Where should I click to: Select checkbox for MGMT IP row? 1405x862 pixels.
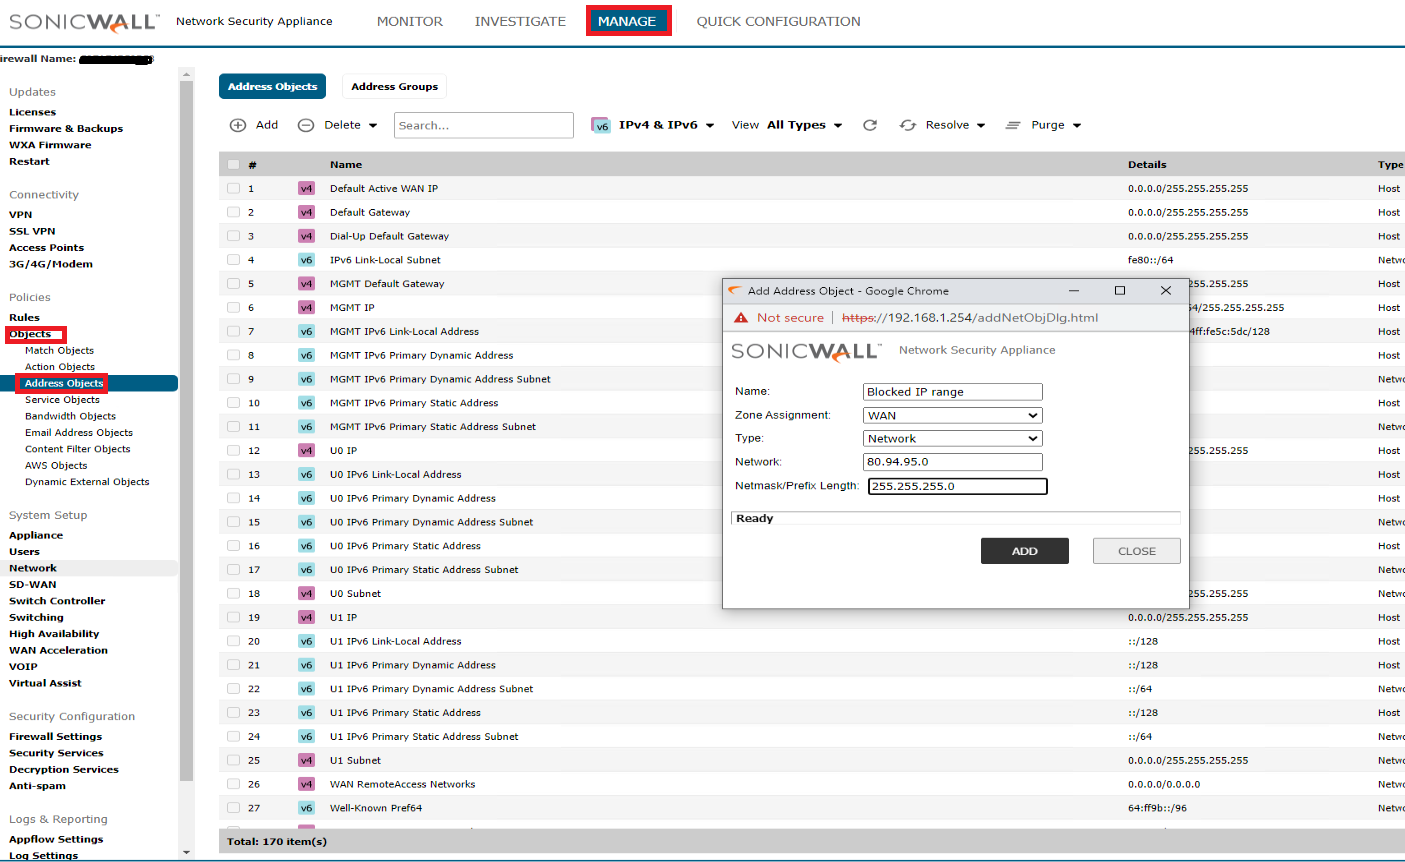[x=233, y=308]
